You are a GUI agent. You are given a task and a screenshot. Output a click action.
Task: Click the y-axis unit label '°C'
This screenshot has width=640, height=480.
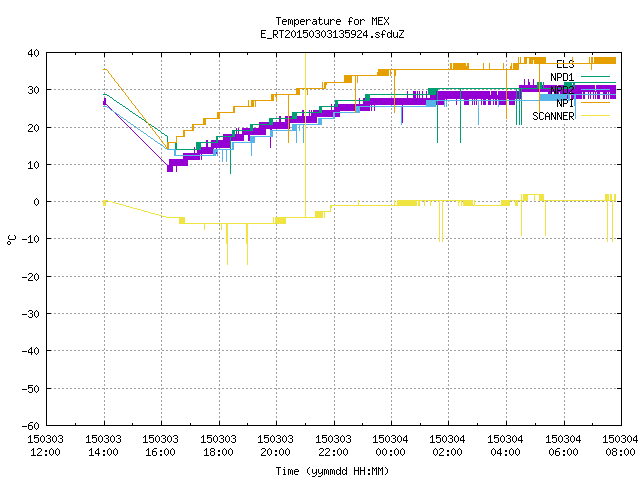(11, 240)
